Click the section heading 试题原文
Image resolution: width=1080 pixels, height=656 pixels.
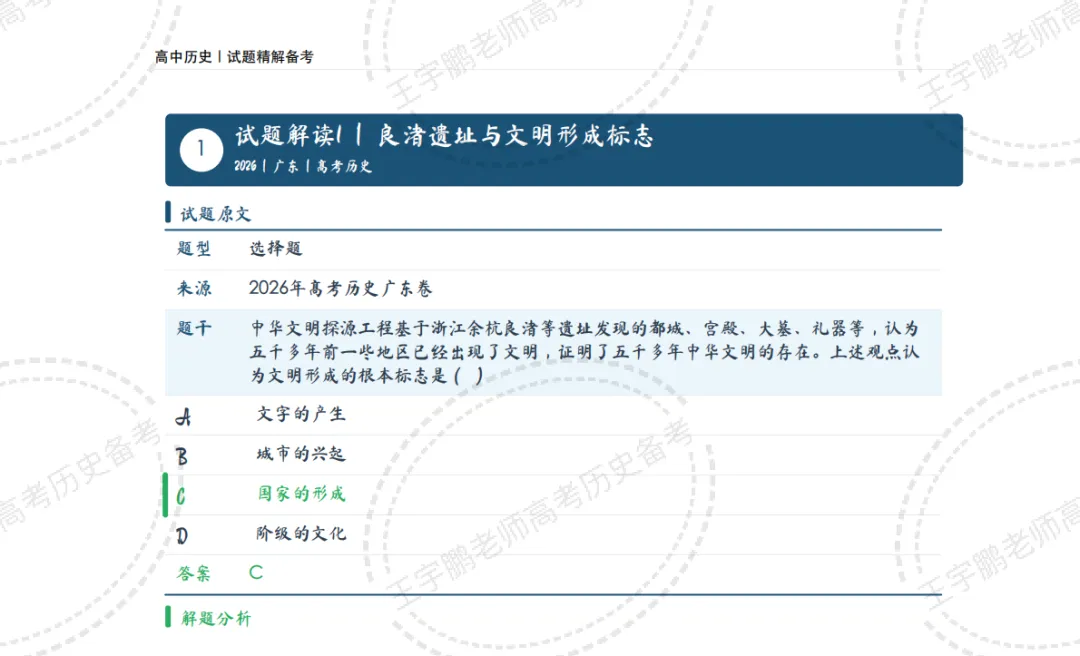[x=216, y=214]
